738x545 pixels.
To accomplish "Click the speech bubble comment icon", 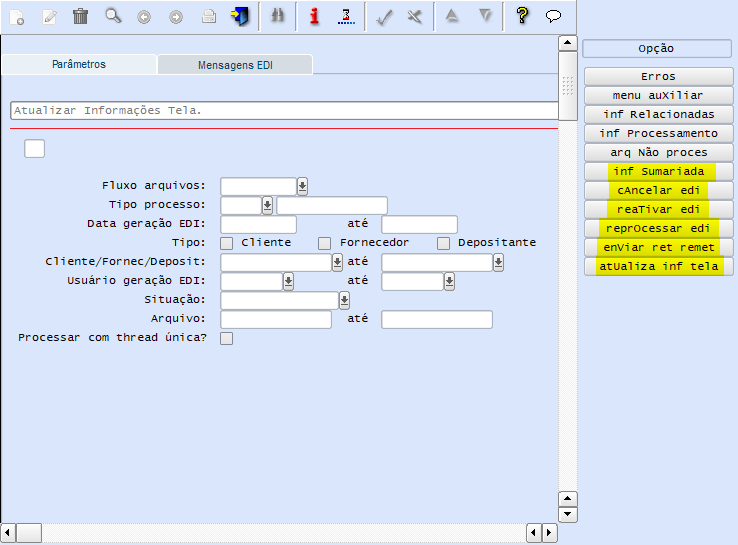I will (x=554, y=16).
